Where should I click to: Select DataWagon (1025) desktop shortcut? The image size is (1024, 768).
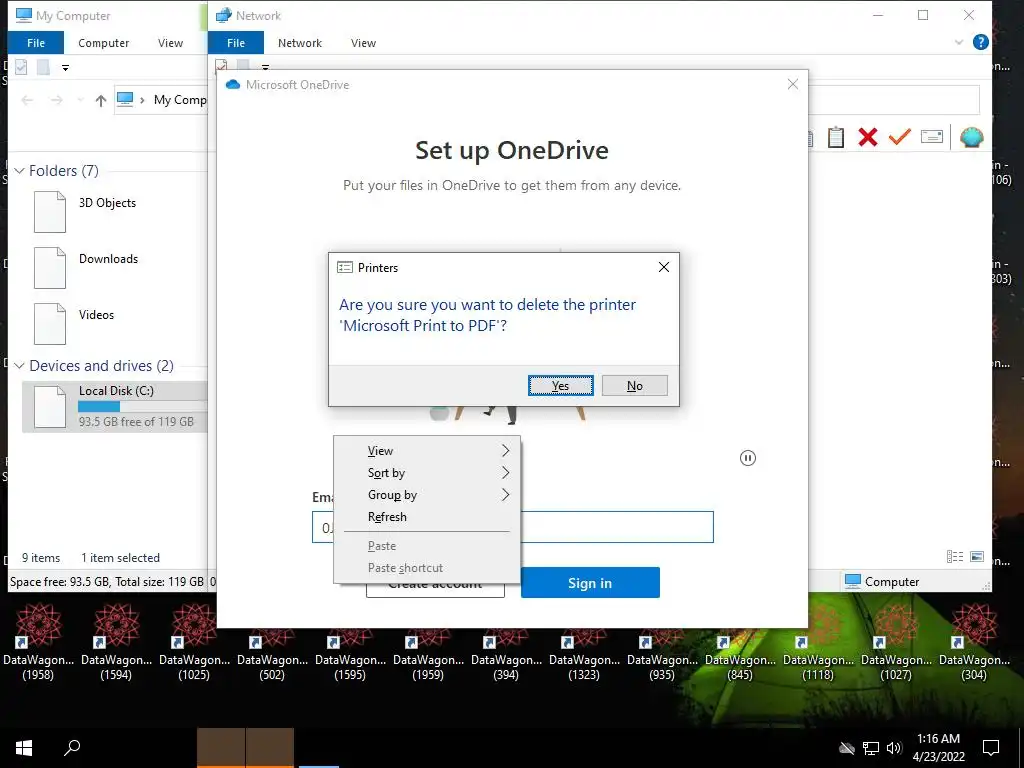[194, 642]
